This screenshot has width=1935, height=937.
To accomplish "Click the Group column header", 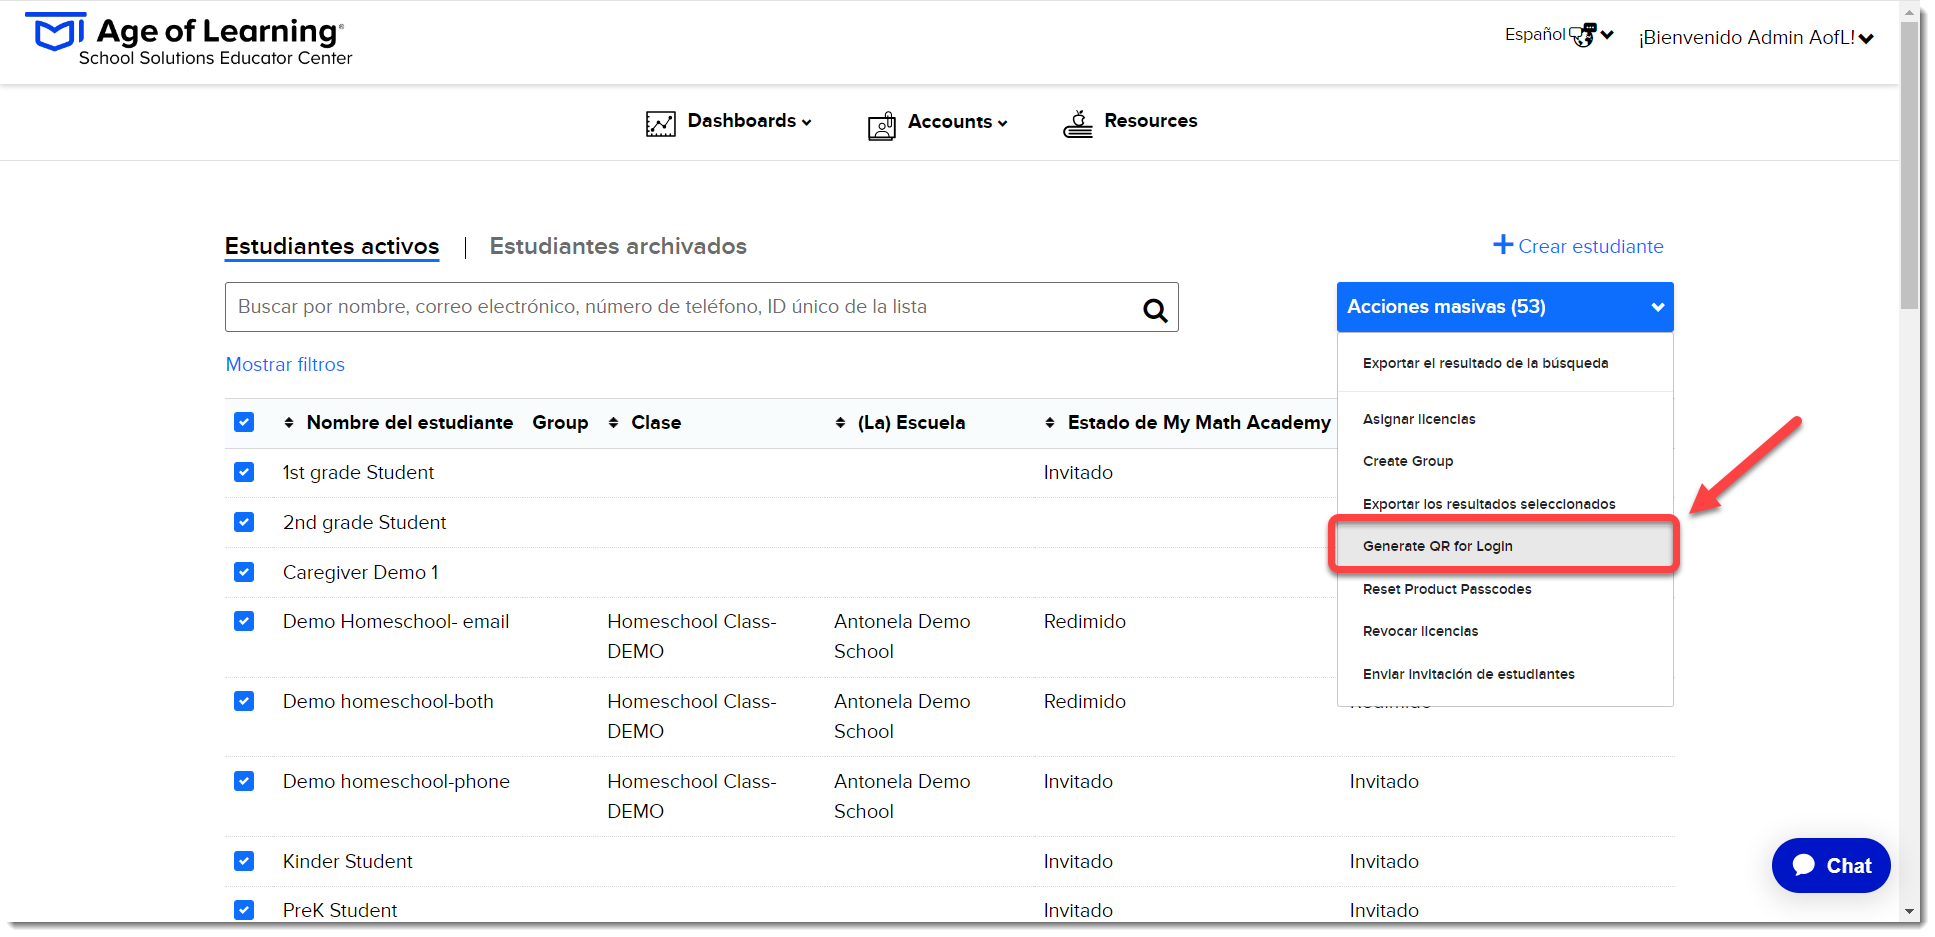I will (560, 423).
